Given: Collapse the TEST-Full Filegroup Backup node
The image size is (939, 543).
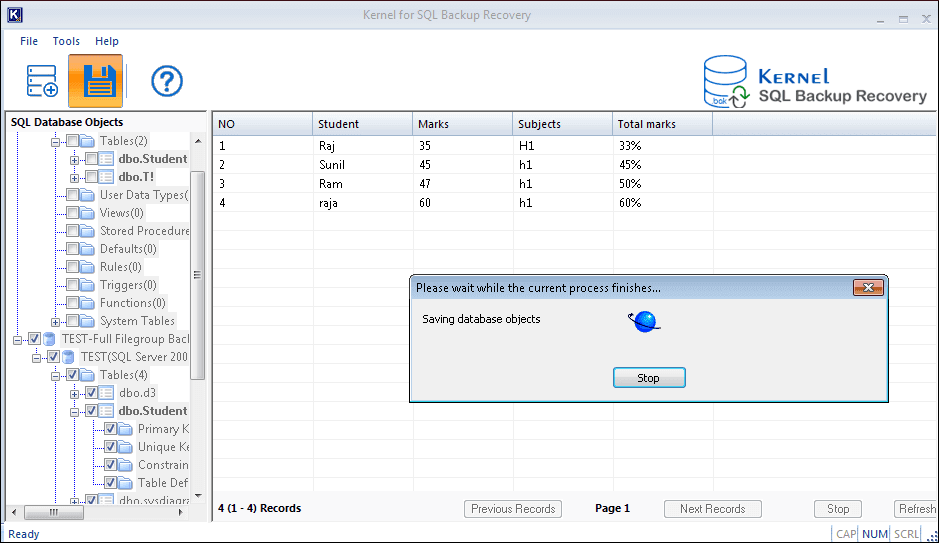Looking at the screenshot, I should (17, 340).
